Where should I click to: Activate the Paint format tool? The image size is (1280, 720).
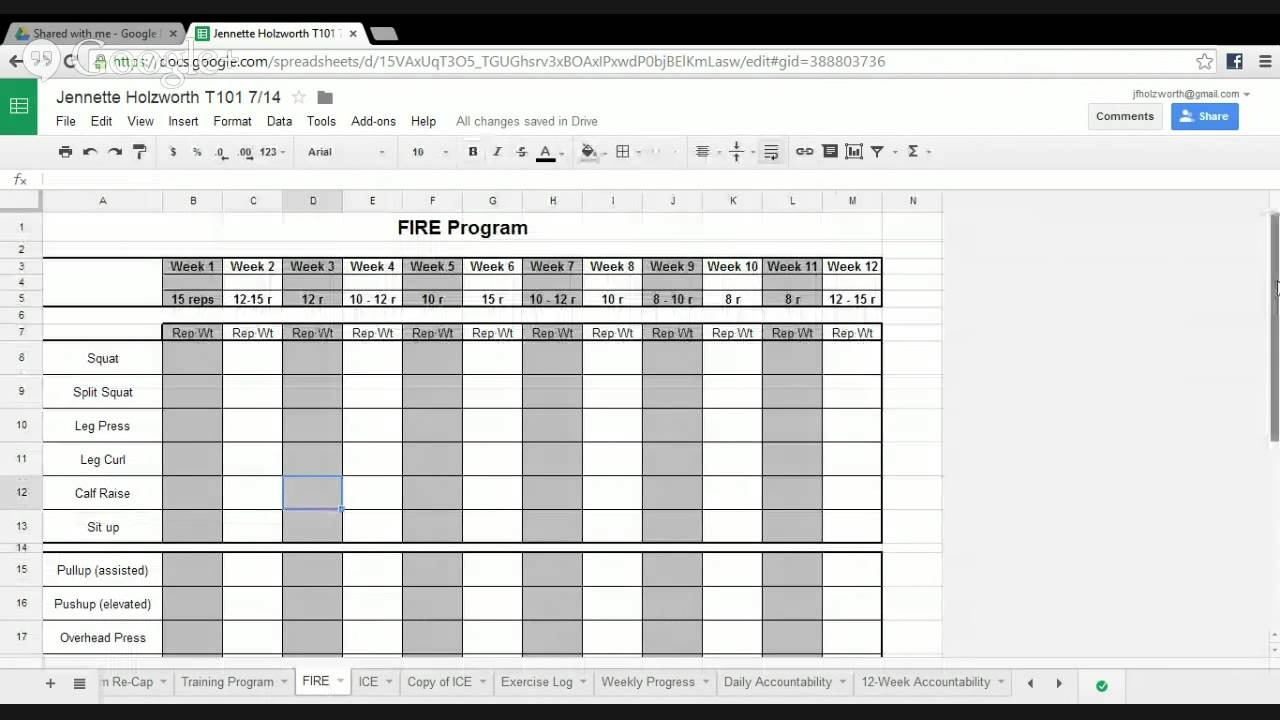[x=140, y=152]
